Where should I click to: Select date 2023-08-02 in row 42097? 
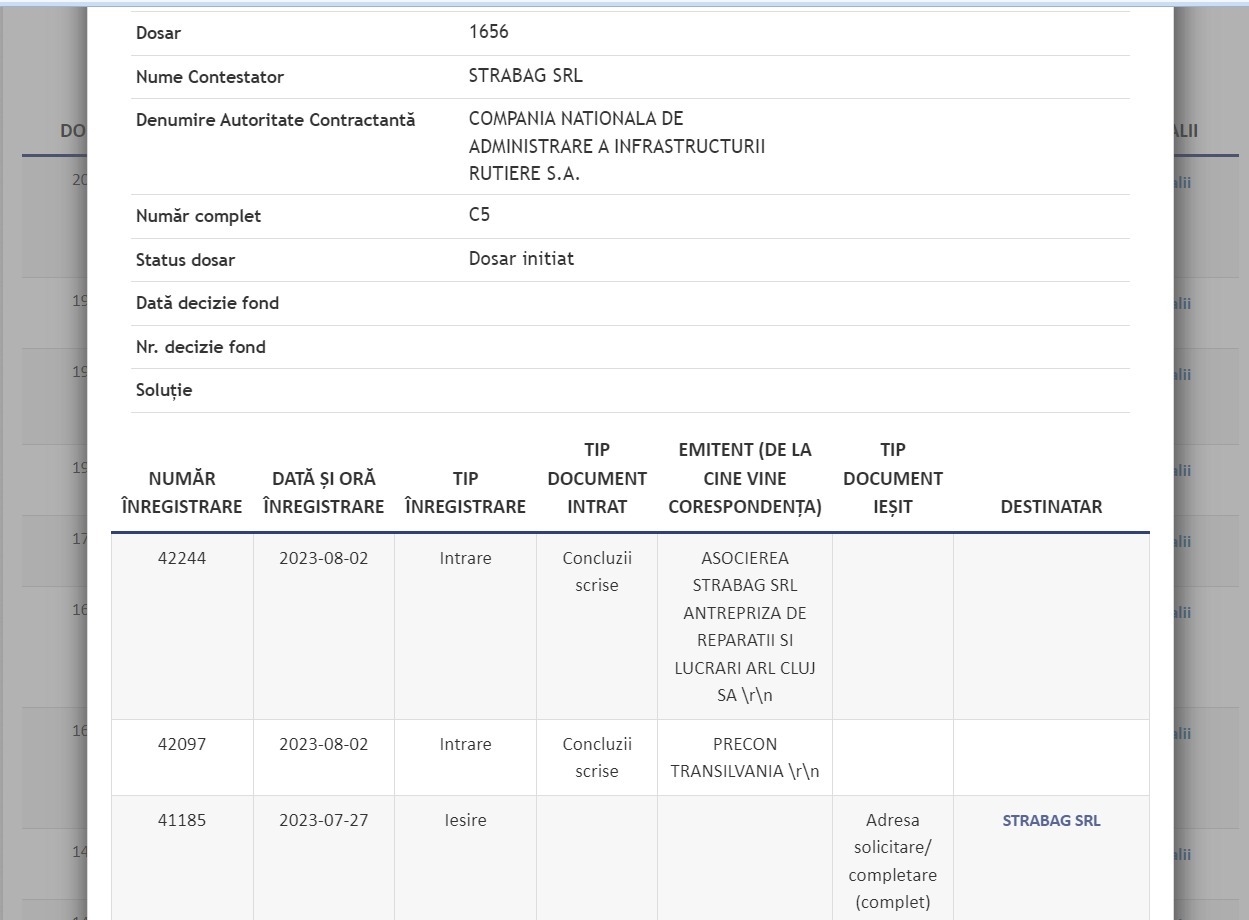(x=323, y=744)
